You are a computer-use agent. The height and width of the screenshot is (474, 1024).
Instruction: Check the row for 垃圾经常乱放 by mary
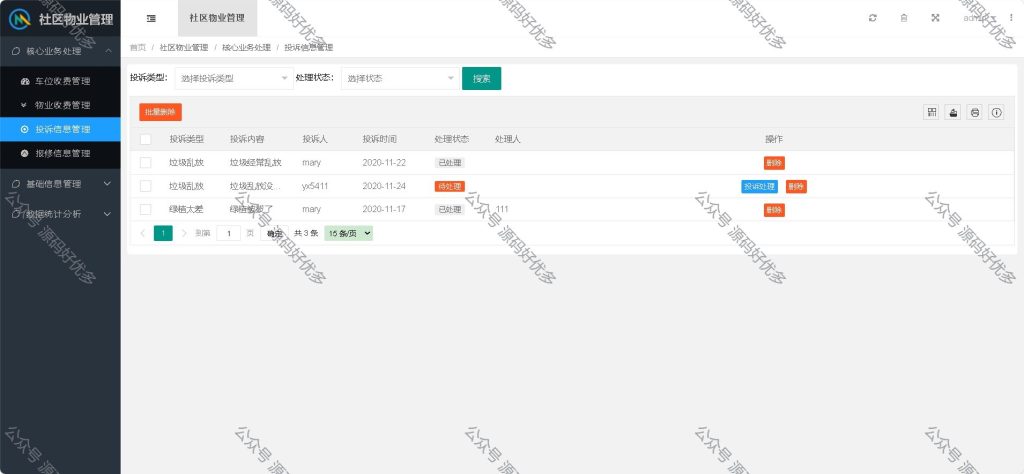pos(146,163)
